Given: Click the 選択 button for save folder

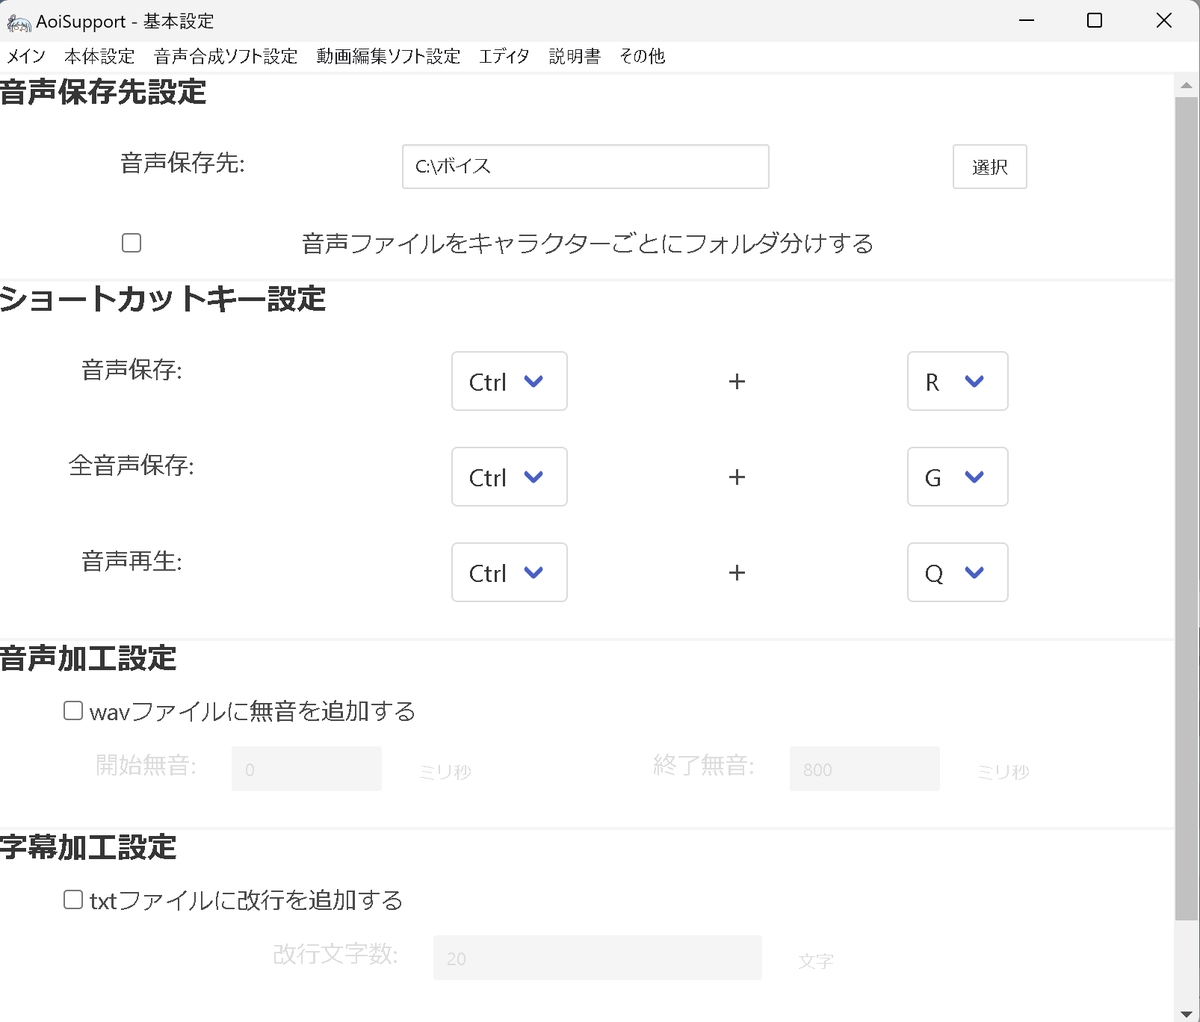Looking at the screenshot, I should 990,167.
